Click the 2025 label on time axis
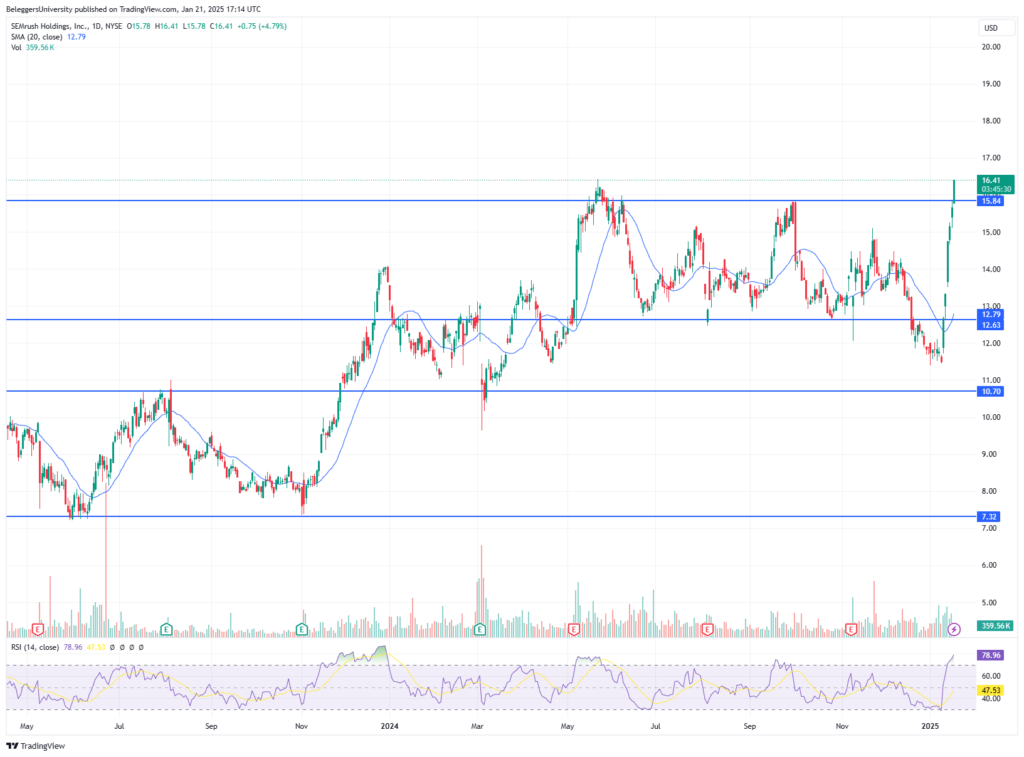The width and height of the screenshot is (1024, 757). point(929,726)
